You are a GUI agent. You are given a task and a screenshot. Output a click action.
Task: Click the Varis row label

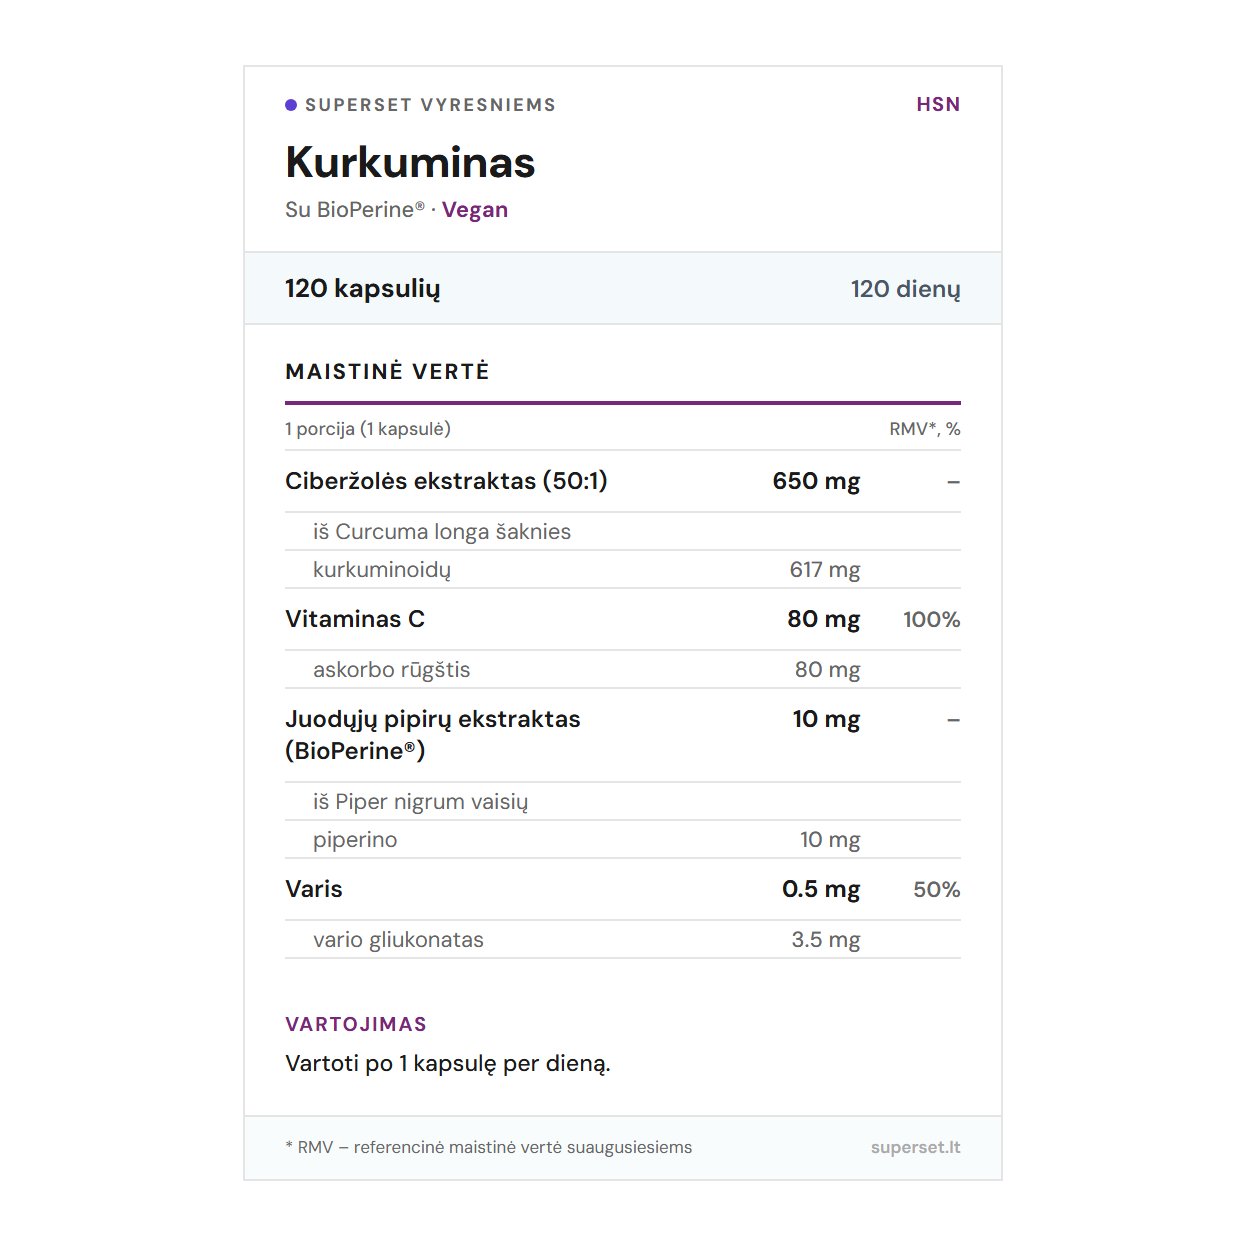[x=314, y=889]
